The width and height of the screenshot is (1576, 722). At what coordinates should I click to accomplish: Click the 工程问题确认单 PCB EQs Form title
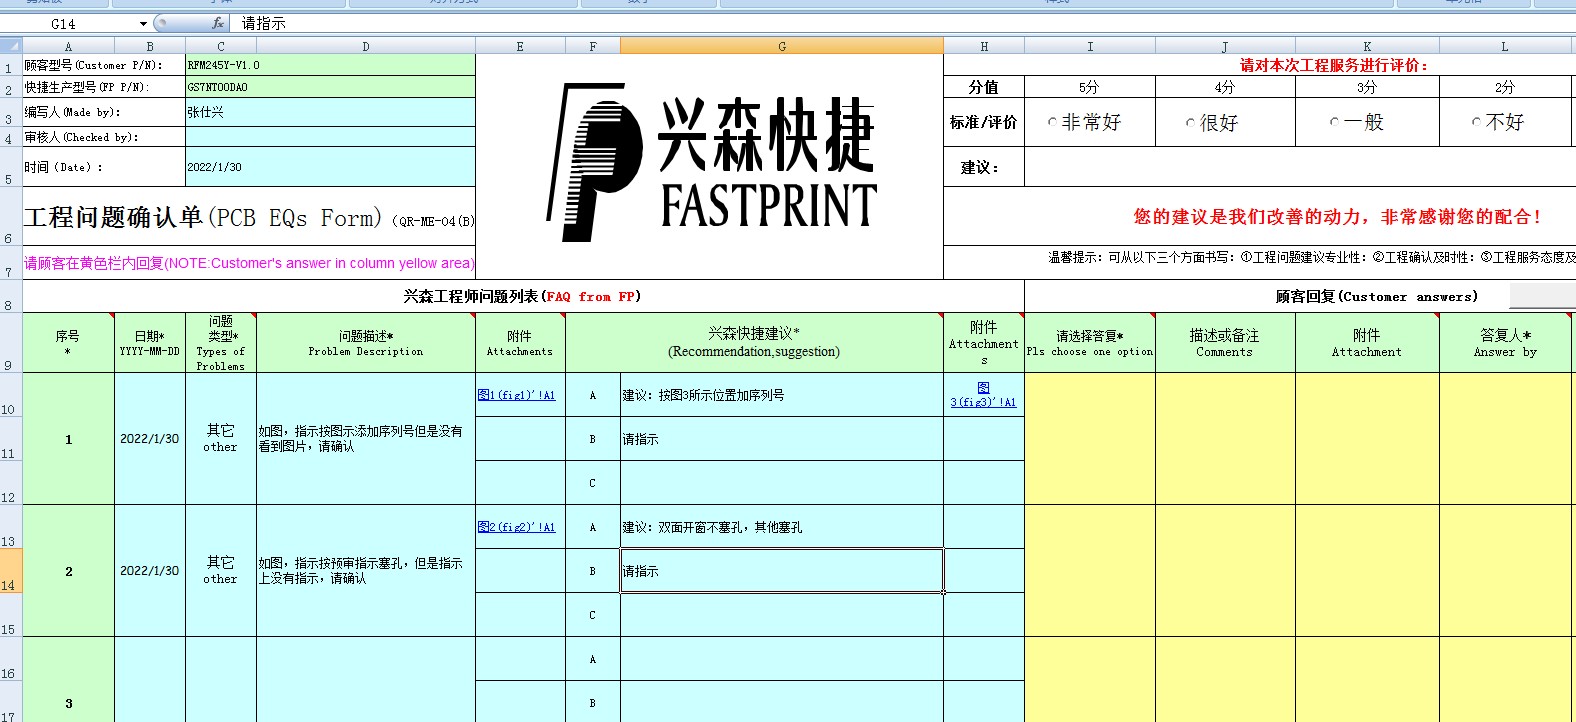[x=249, y=217]
